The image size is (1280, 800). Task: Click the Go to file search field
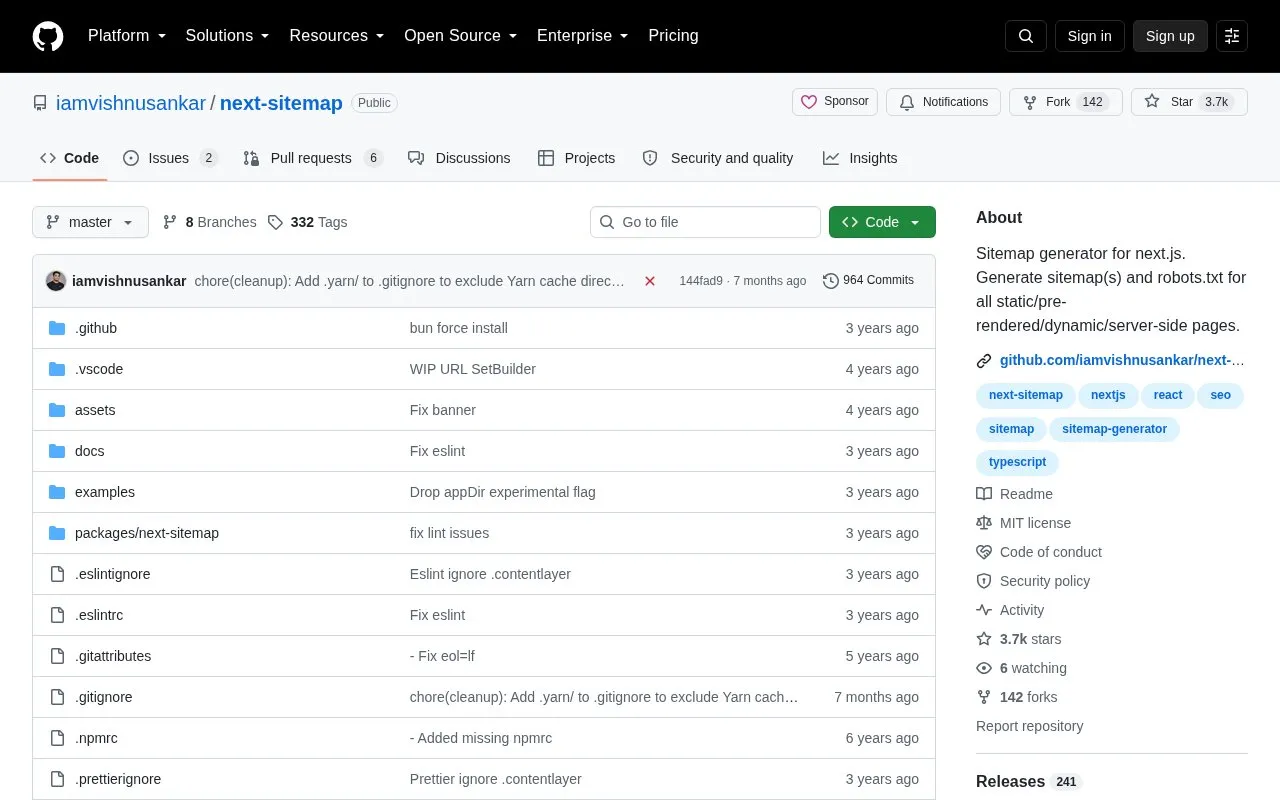pos(705,222)
